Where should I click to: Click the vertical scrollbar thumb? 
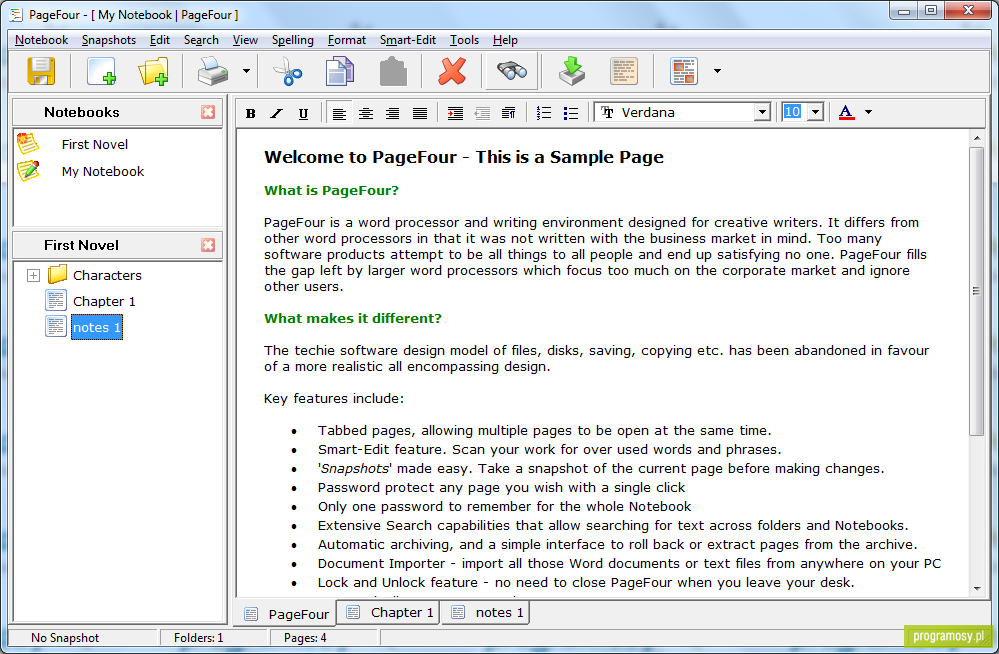[x=976, y=291]
